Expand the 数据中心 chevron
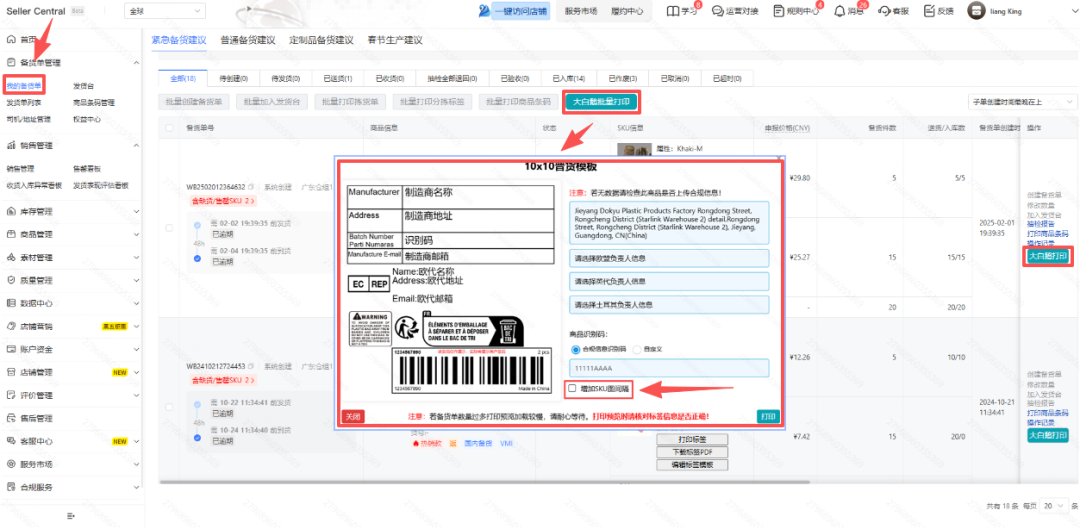Screen dimensions: 1080x529 tap(136, 303)
